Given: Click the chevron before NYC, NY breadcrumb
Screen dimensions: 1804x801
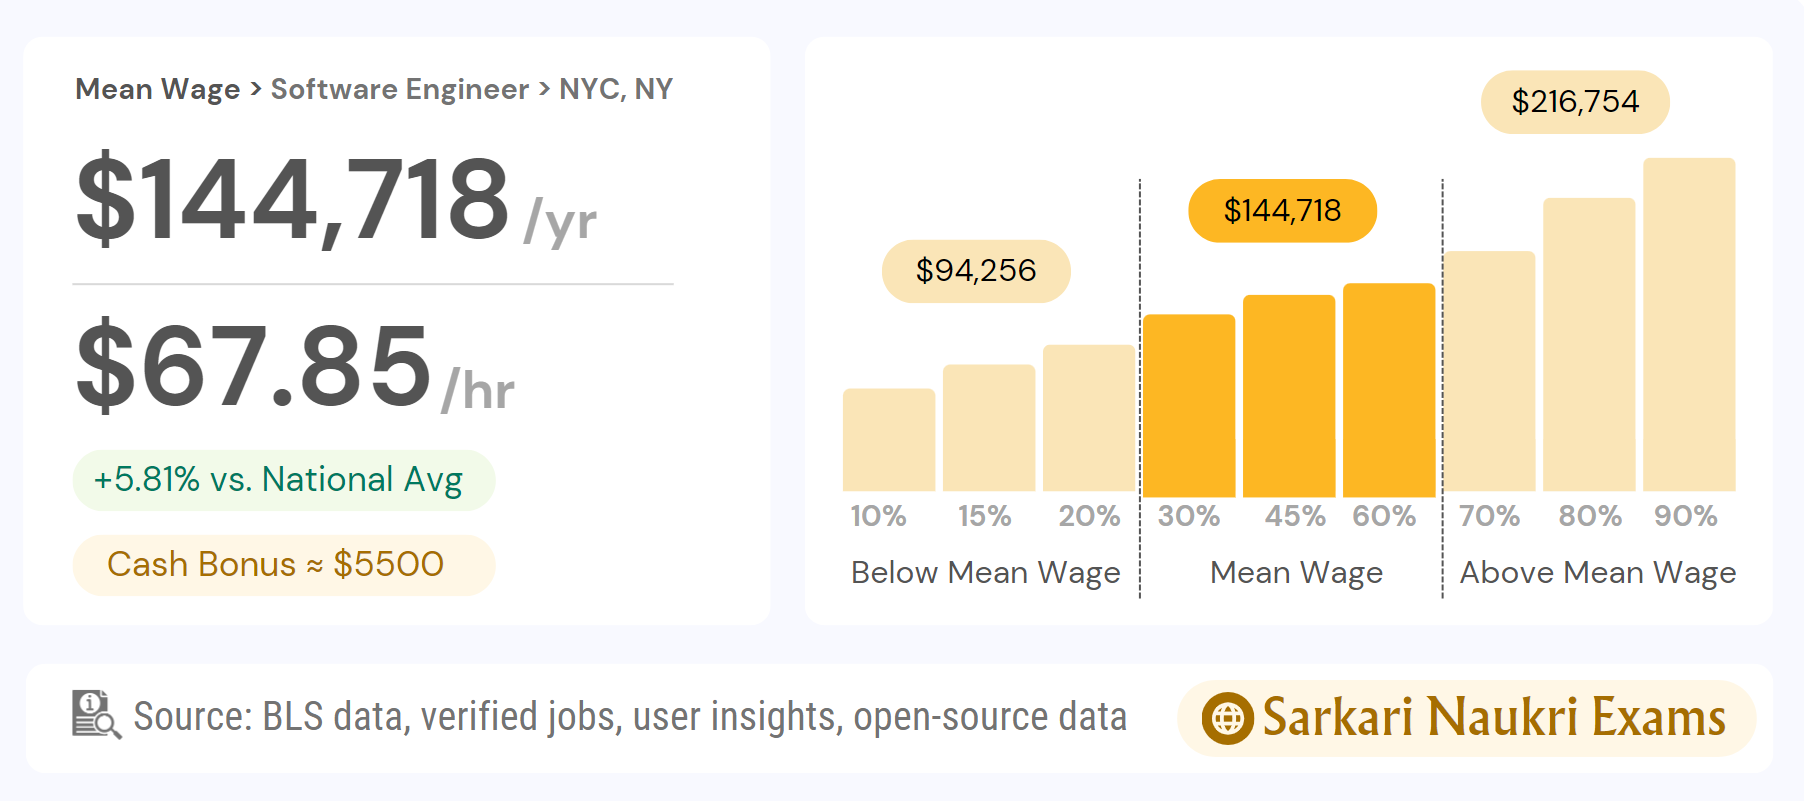Looking at the screenshot, I should [x=544, y=89].
